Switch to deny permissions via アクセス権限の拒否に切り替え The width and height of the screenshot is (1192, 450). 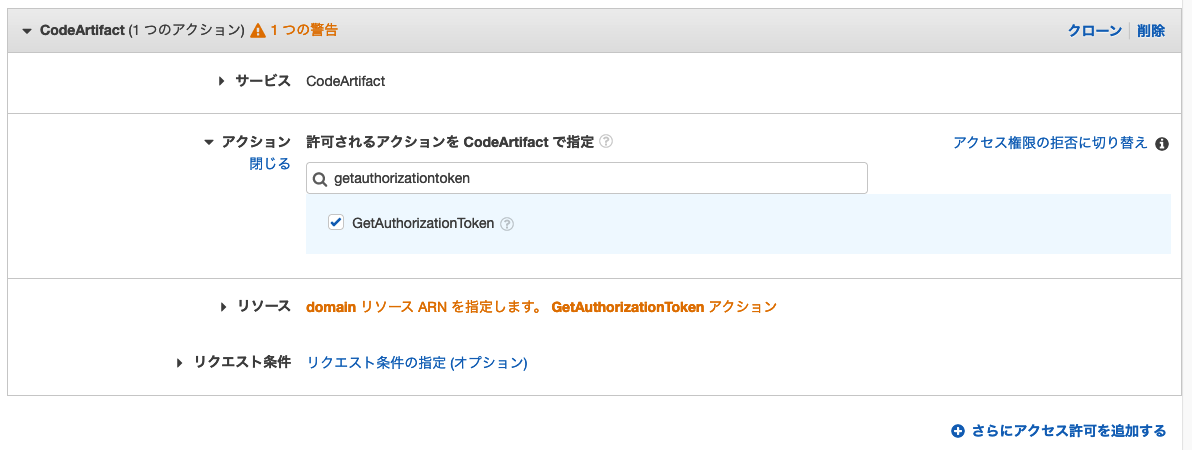1050,143
